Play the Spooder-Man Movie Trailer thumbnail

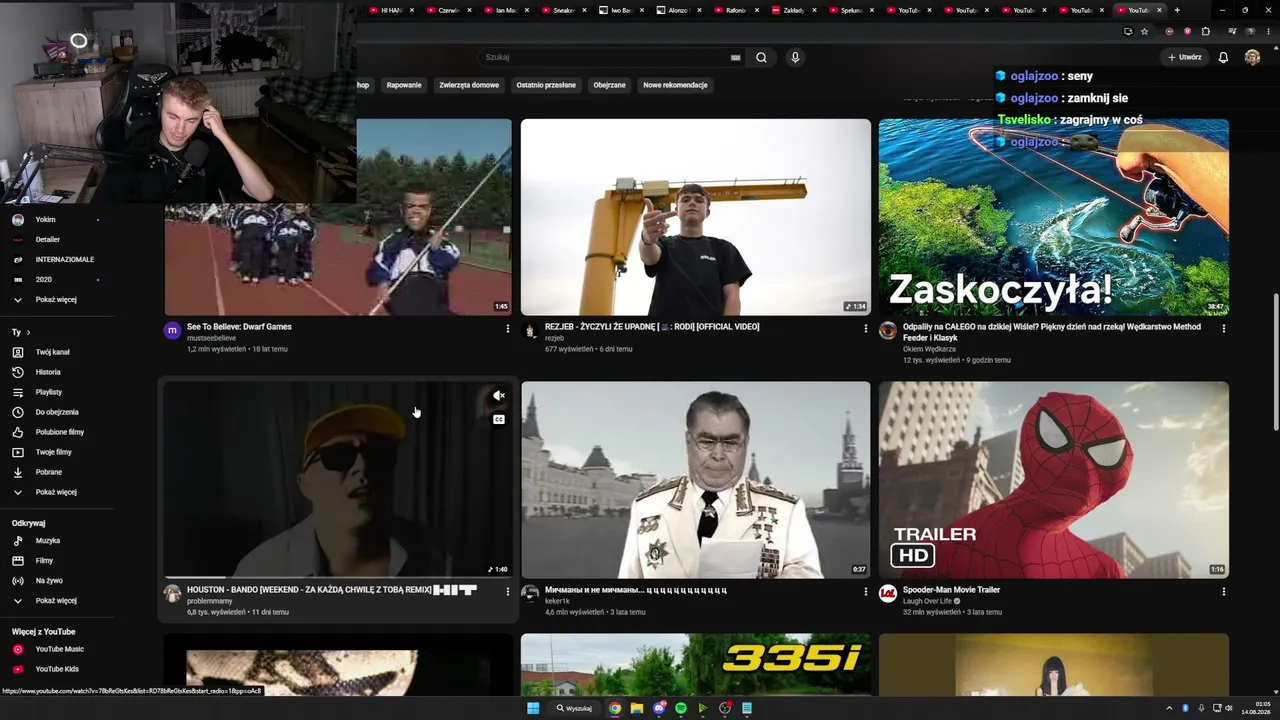point(1054,480)
